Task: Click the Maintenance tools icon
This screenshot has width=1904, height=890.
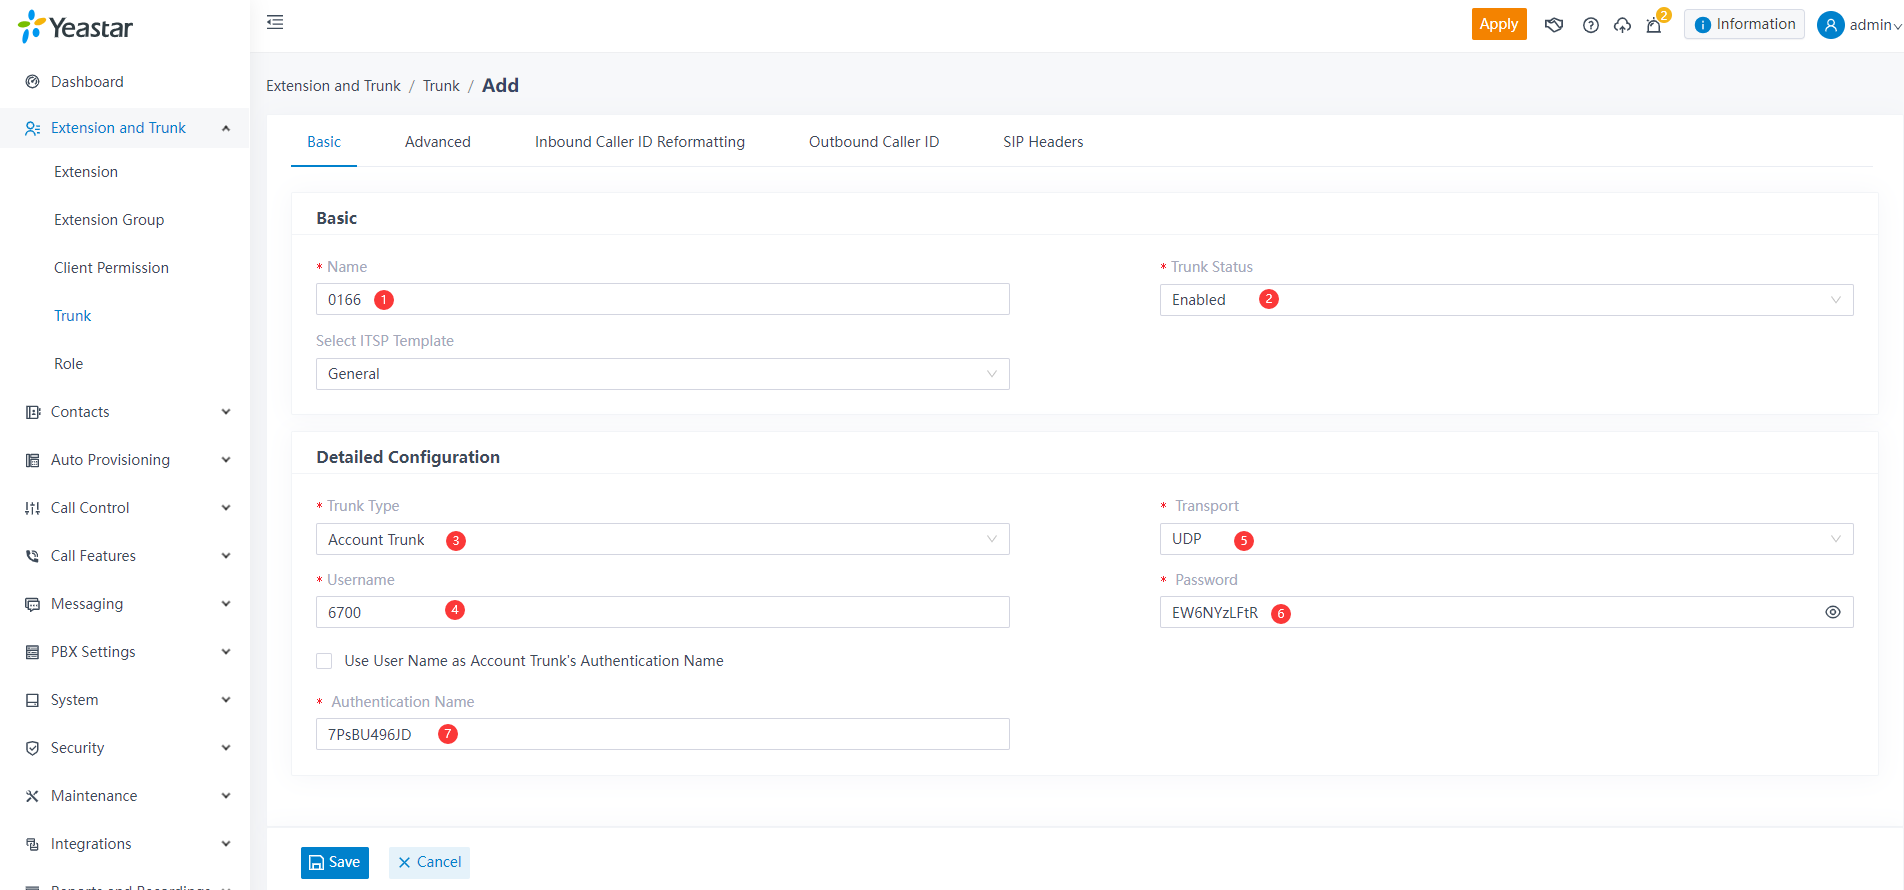Action: (x=32, y=796)
